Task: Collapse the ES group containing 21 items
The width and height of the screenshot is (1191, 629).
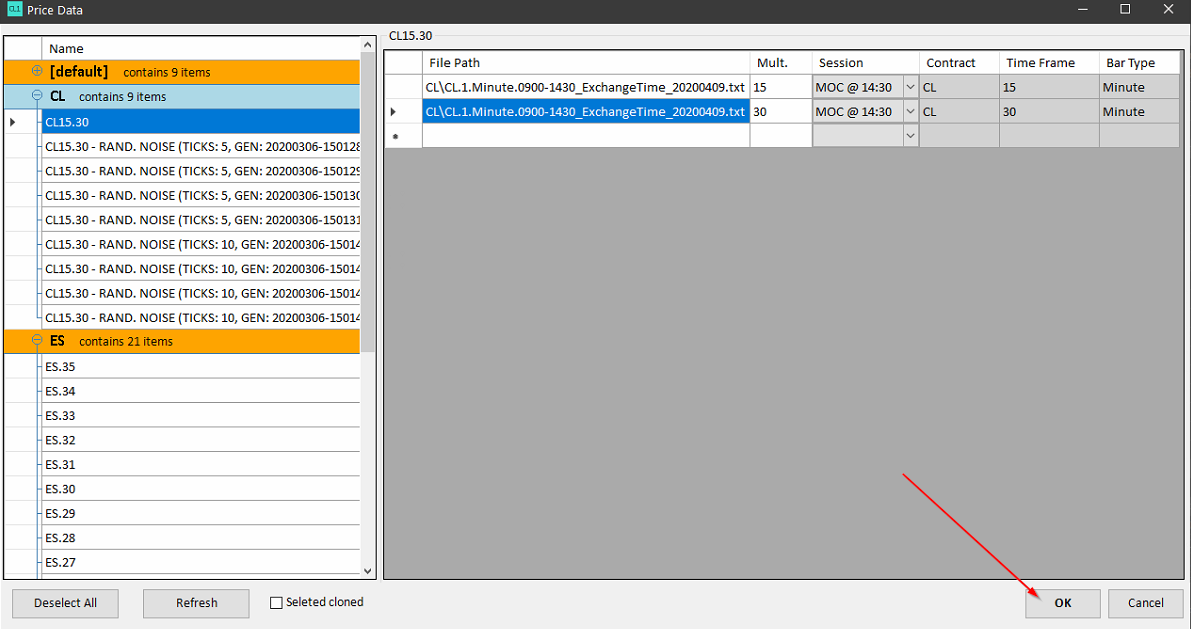Action: click(x=37, y=341)
